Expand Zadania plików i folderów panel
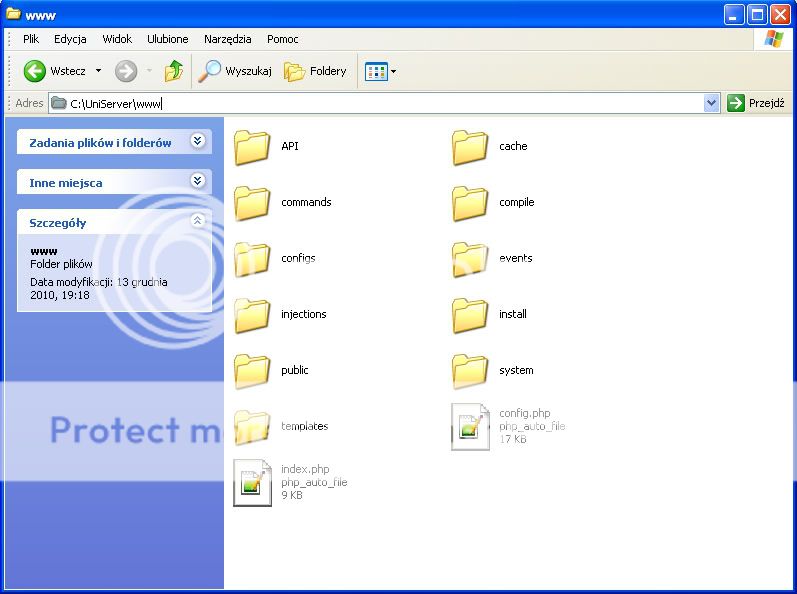 pos(197,142)
